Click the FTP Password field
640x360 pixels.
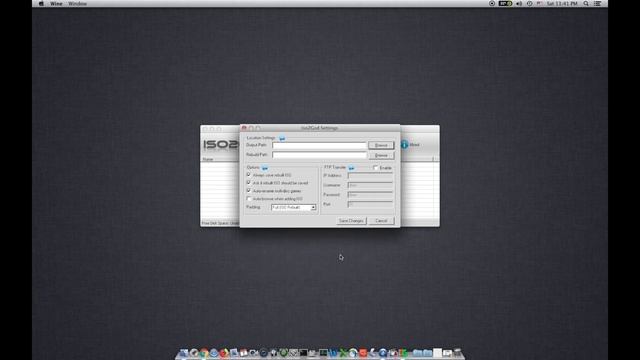(x=370, y=195)
